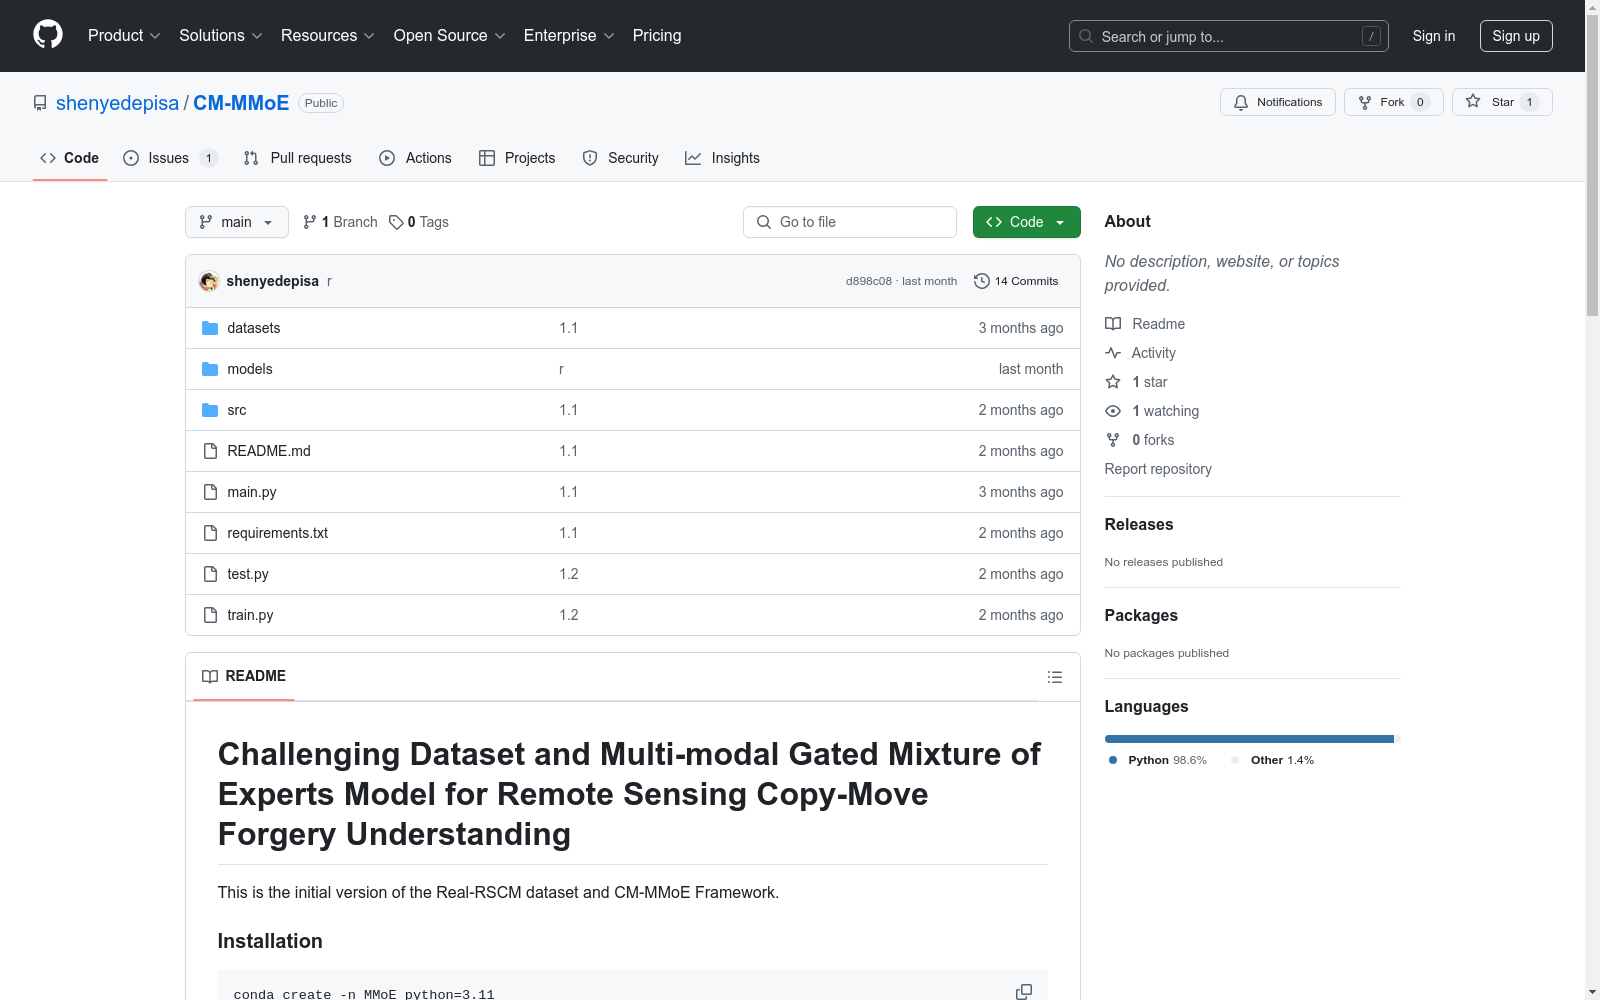This screenshot has width=1600, height=1000.
Task: Open the shenyedepisa owner profile link
Action: click(x=117, y=103)
